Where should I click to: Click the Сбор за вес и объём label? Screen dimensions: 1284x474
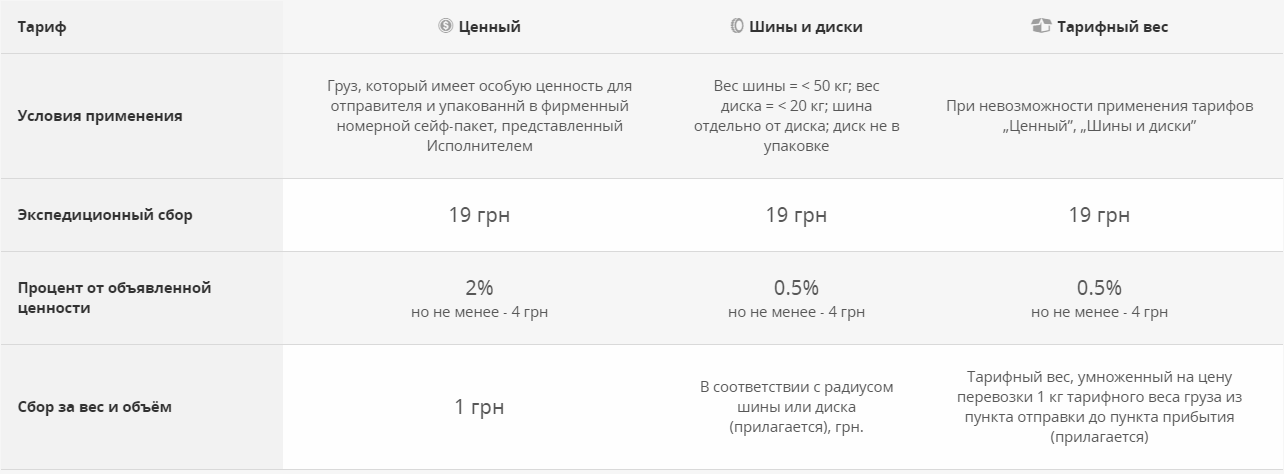pyautogui.click(x=95, y=408)
